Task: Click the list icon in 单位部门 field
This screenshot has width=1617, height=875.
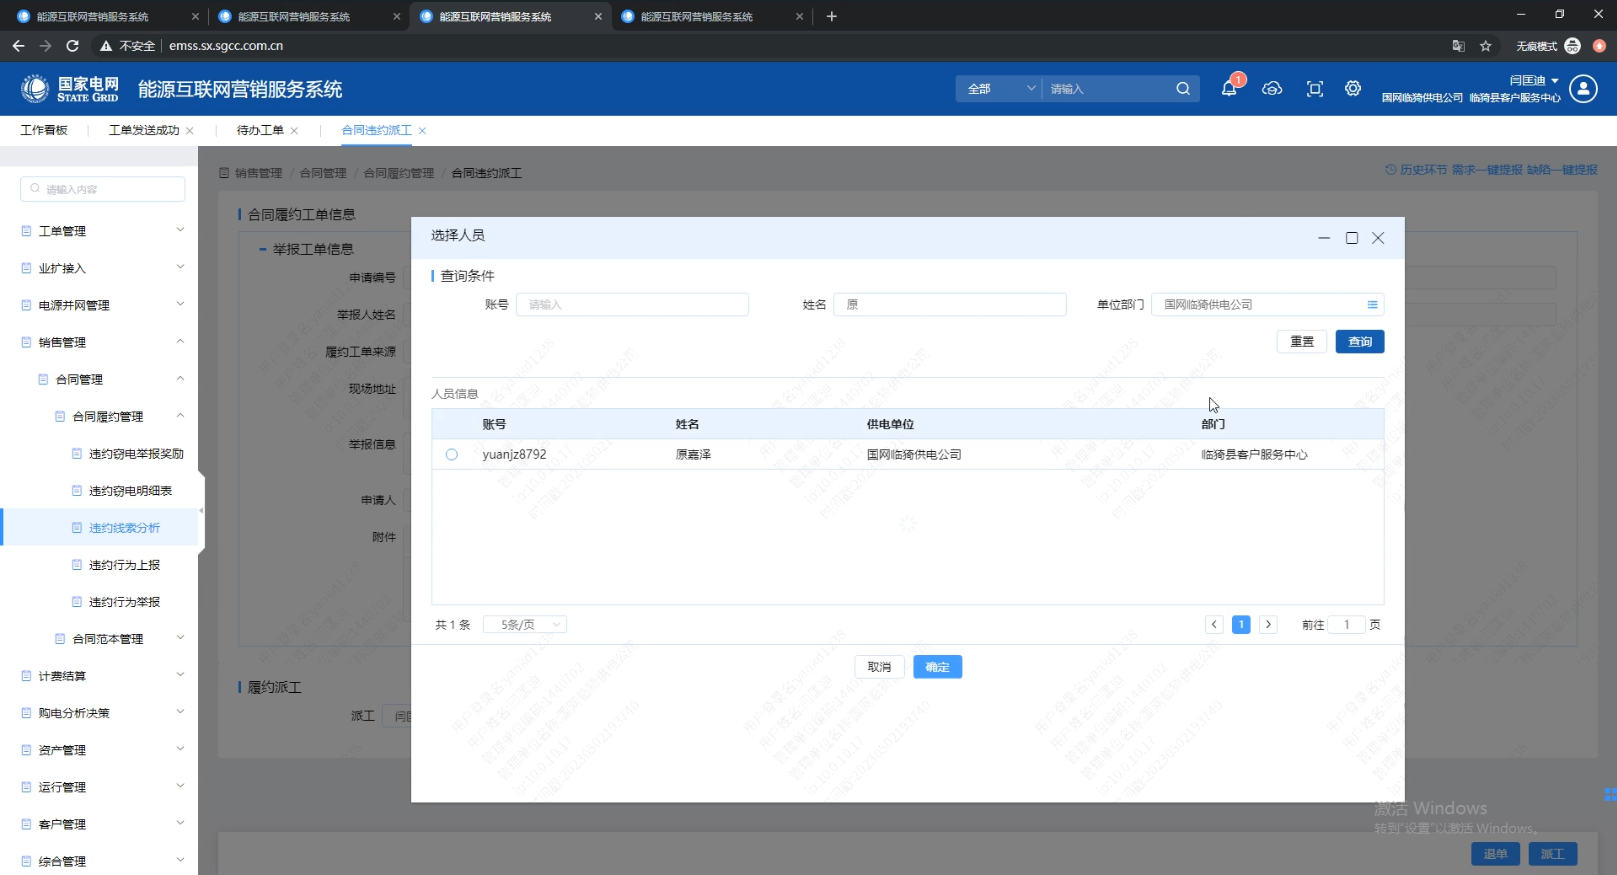Action: click(x=1372, y=305)
